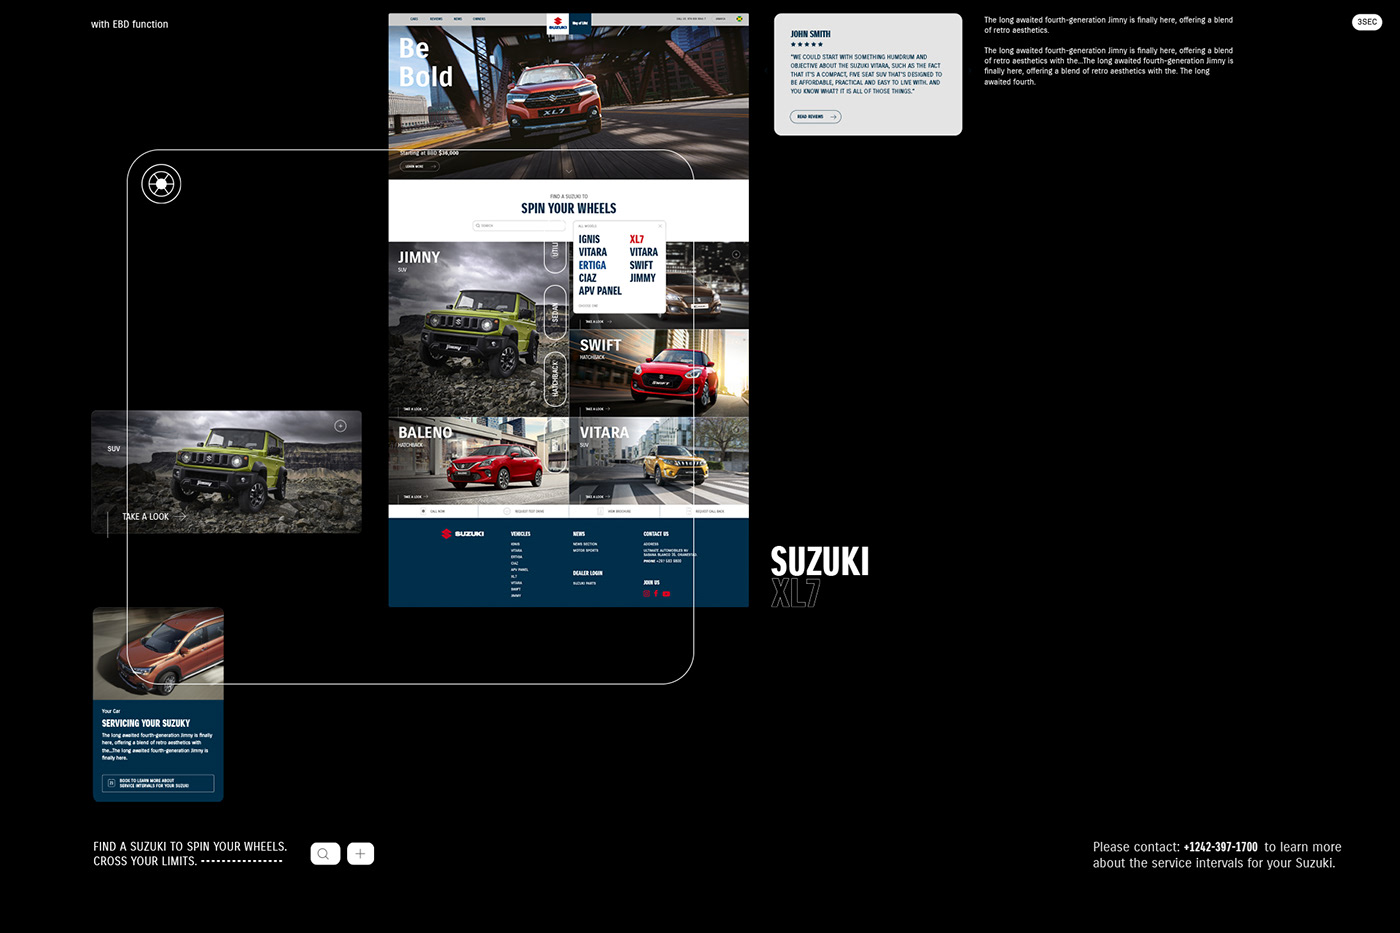The height and width of the screenshot is (933, 1400).
Task: Click Take a Look on Jimny grid card
Action: coord(415,409)
